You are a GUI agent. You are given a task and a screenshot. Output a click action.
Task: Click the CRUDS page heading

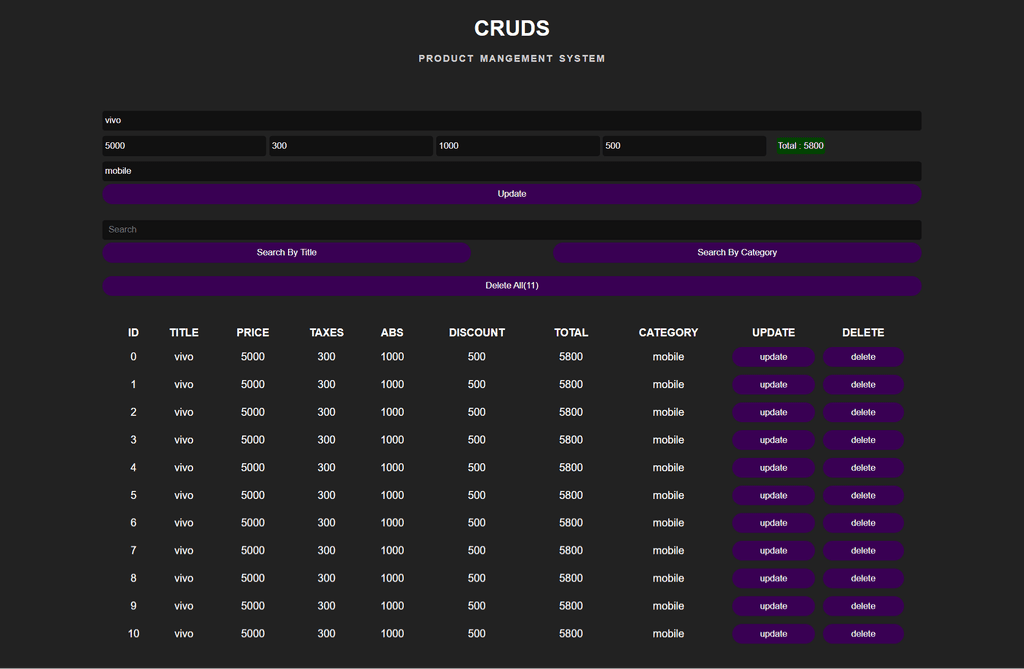click(511, 28)
